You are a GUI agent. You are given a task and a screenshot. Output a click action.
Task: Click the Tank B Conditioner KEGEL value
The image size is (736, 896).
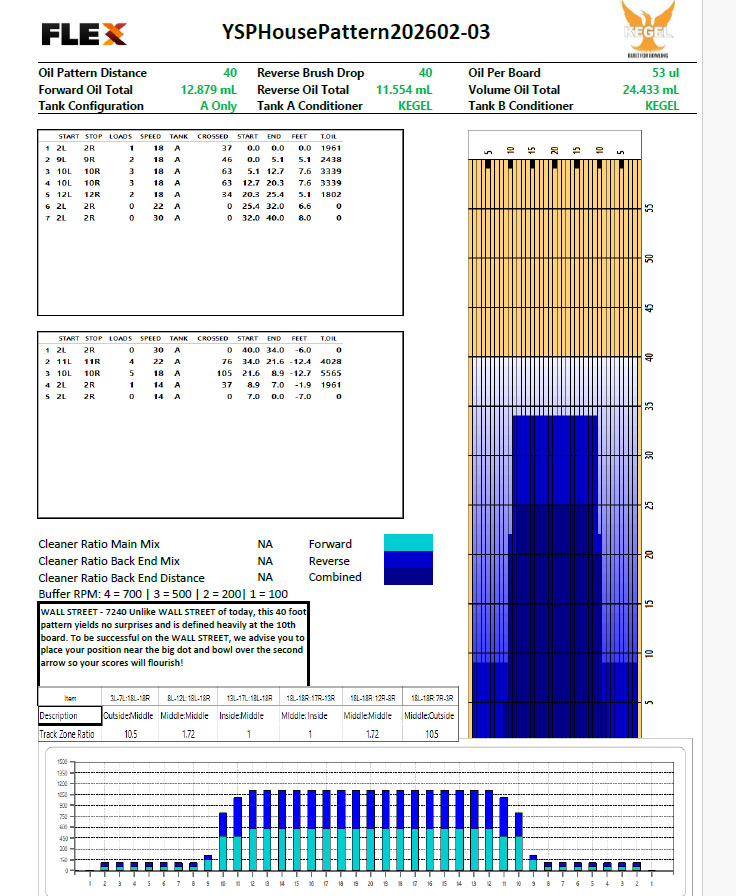661,106
